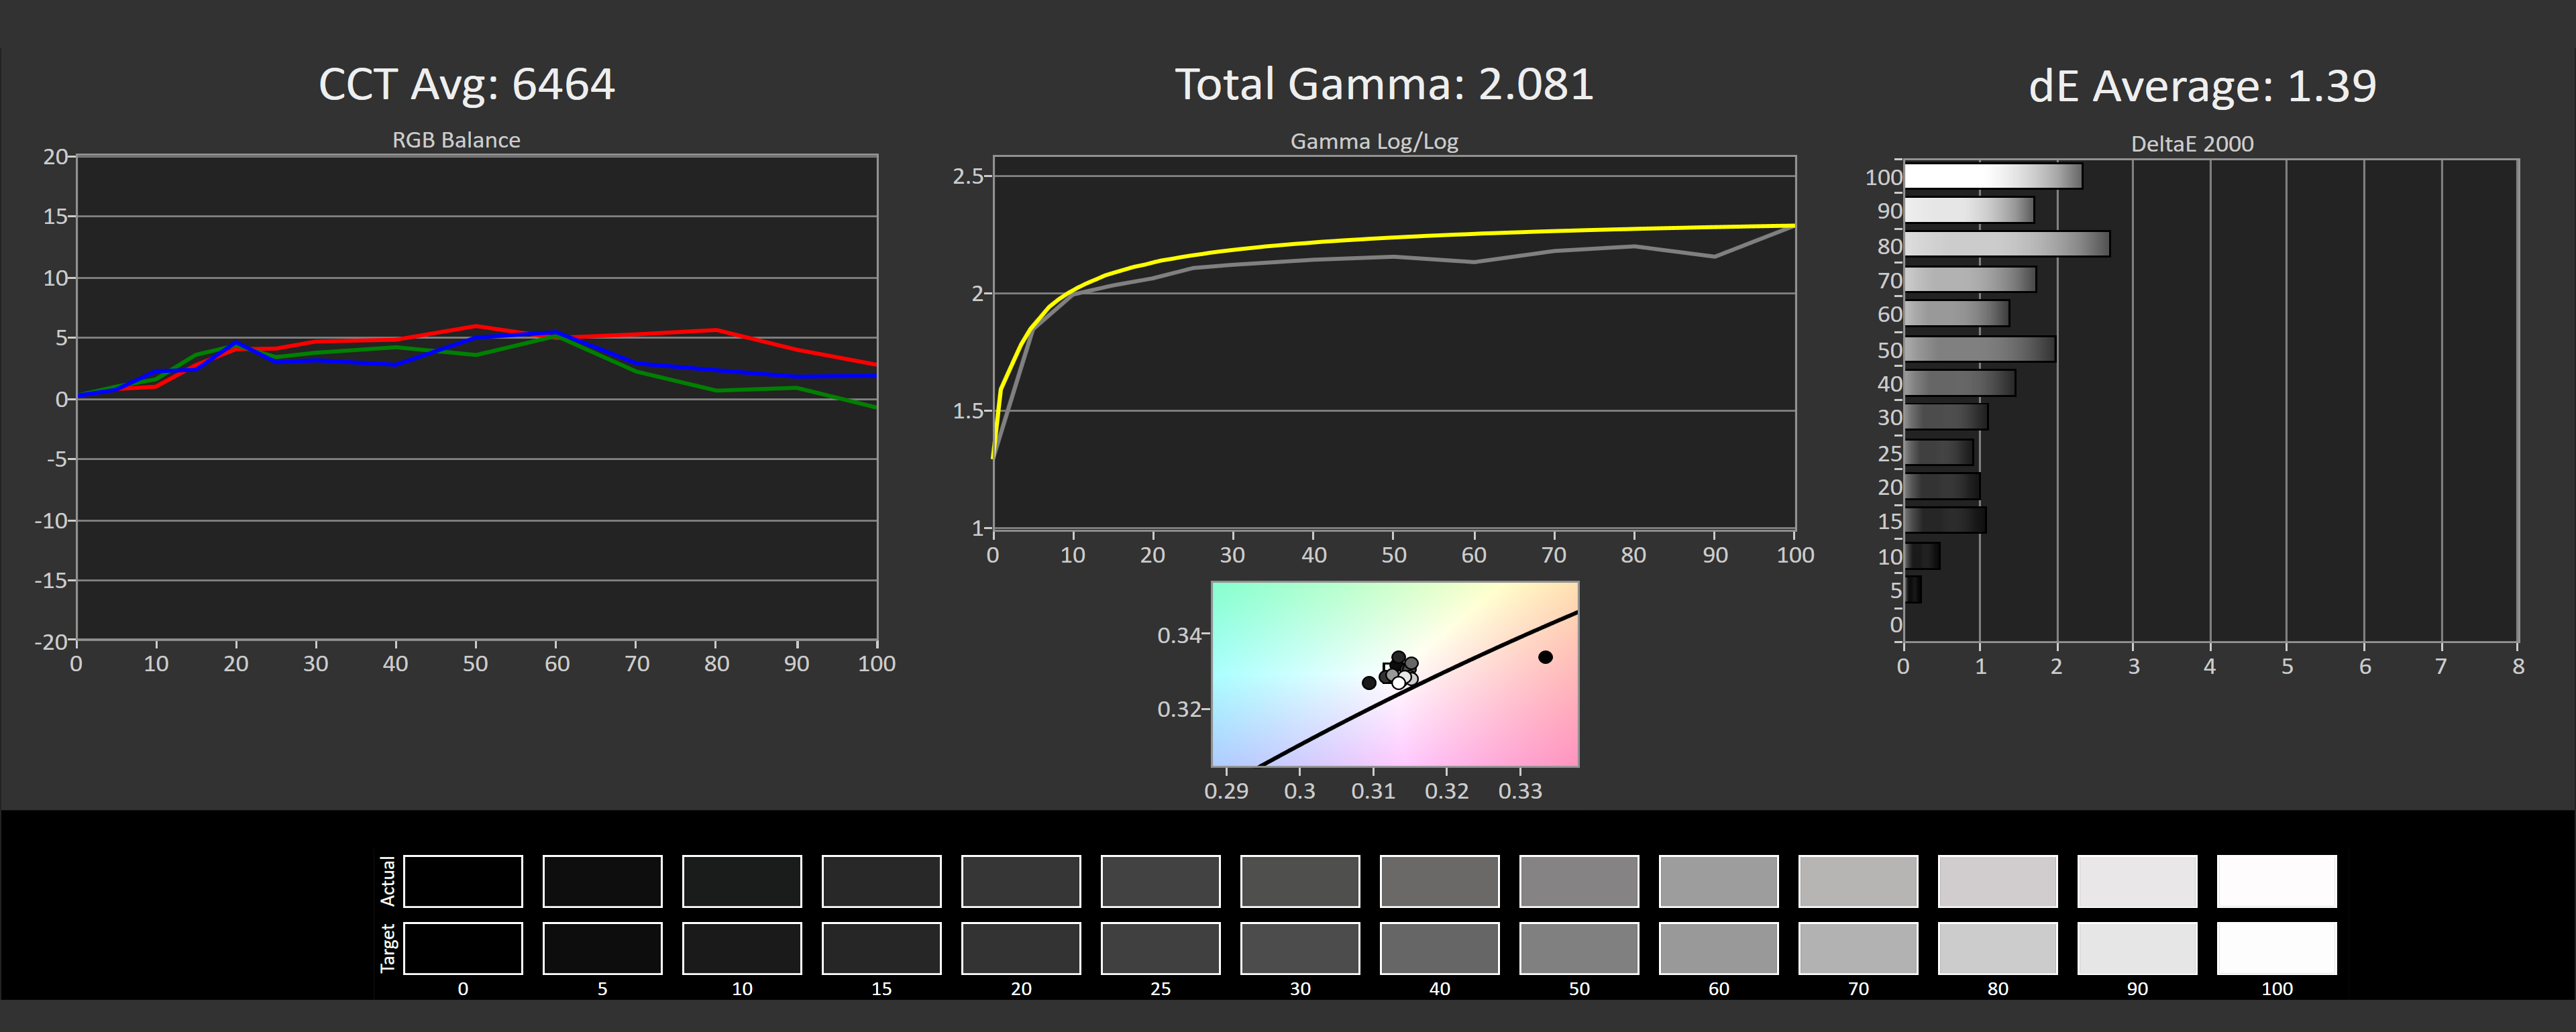Click the DeltaE 2000 chart title
This screenshot has width=2576, height=1032.
click(x=2192, y=144)
